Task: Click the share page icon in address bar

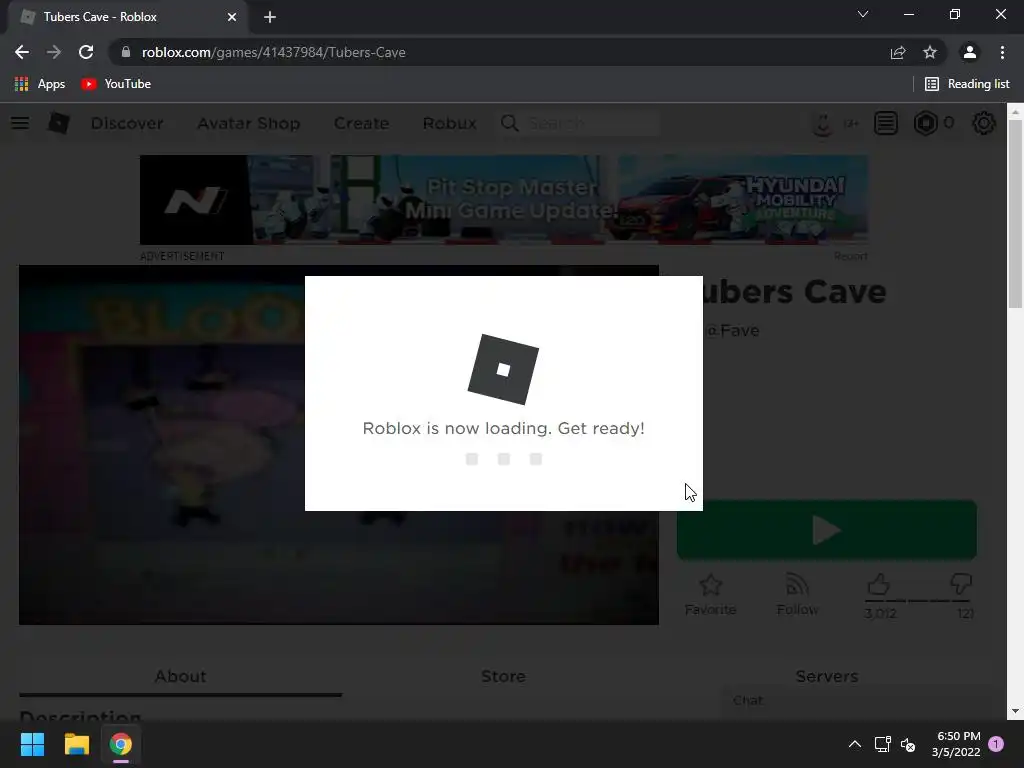Action: pos(898,52)
